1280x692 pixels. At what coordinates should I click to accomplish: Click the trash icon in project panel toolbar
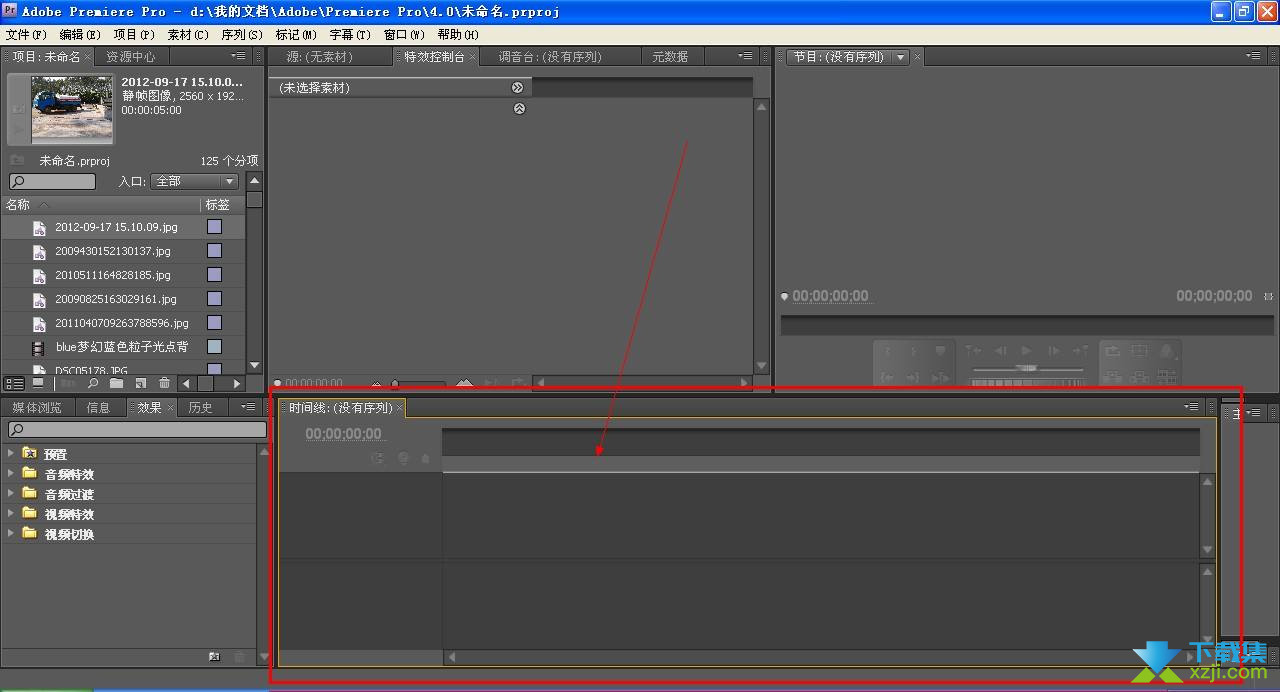(x=164, y=383)
